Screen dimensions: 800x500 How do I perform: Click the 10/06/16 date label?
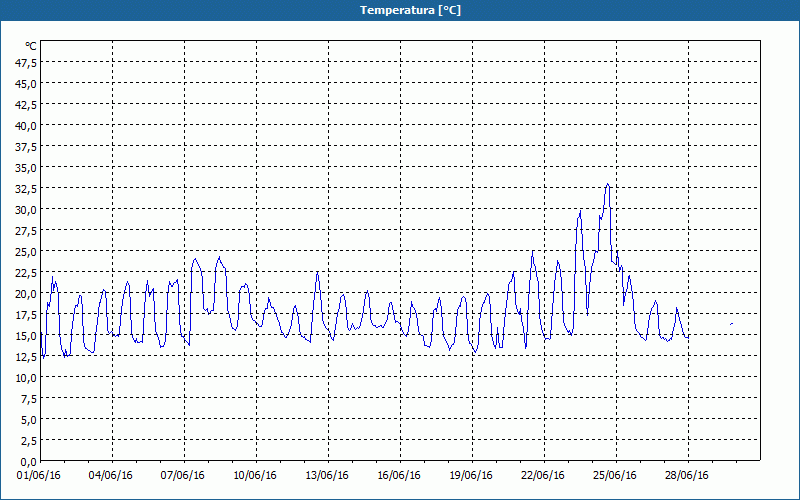[x=255, y=475]
